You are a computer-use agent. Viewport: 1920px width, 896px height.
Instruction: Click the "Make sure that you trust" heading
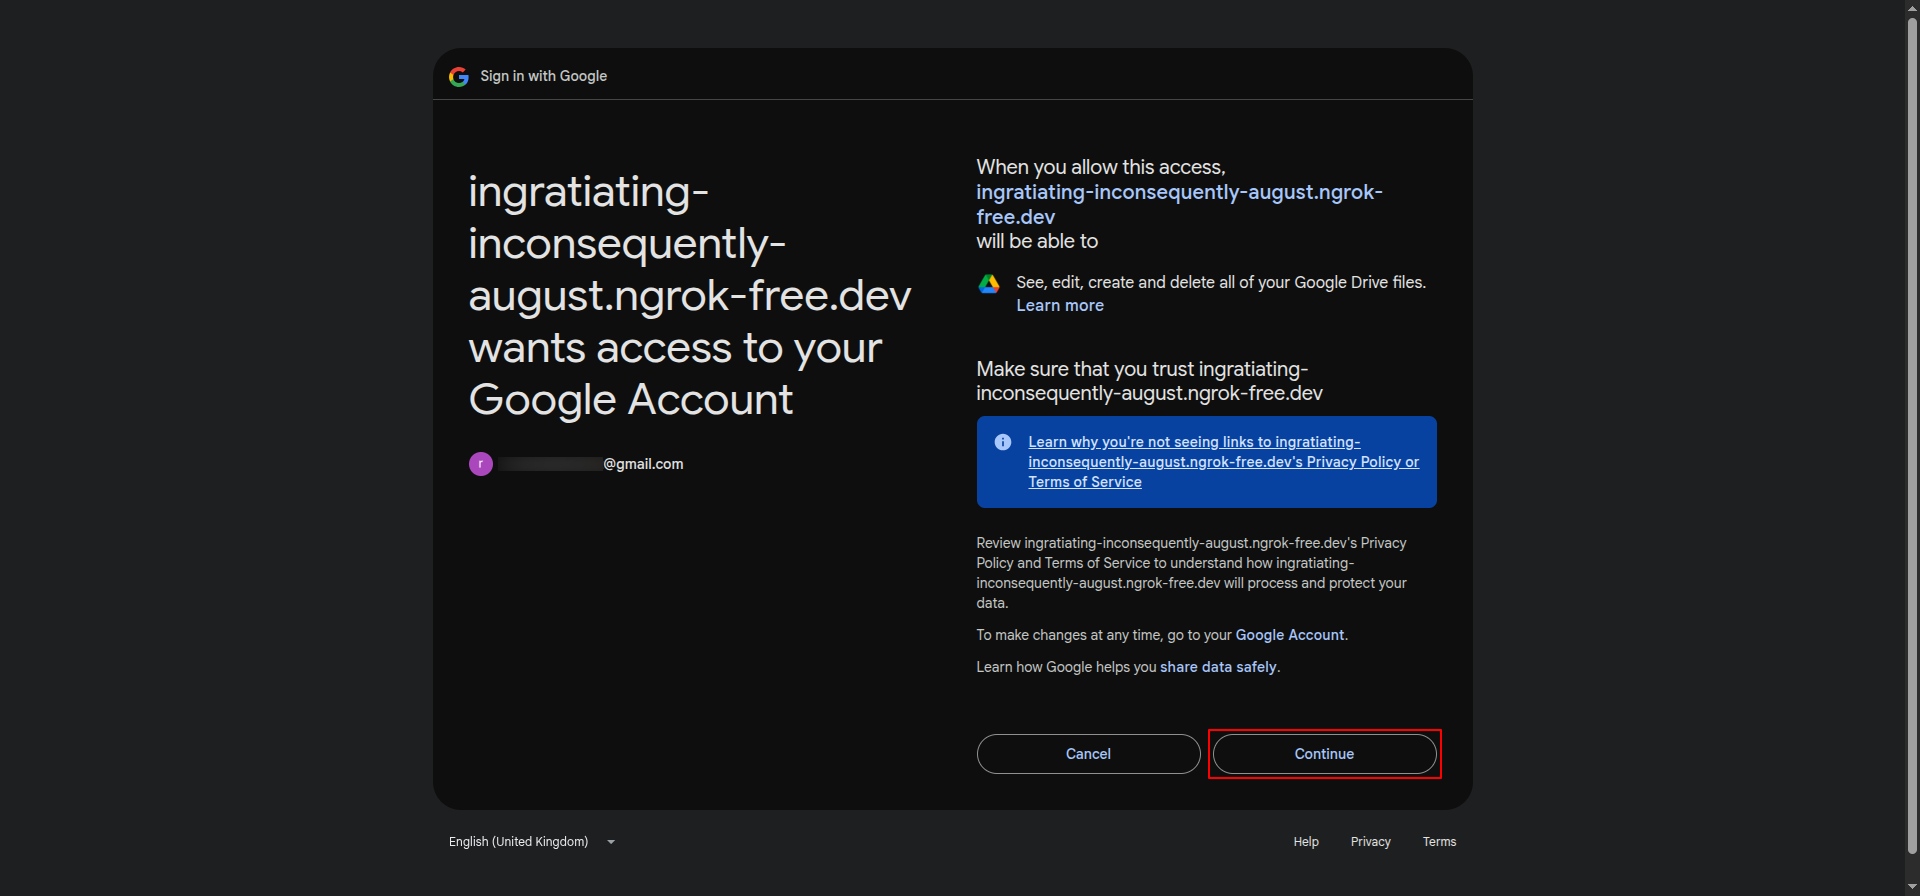click(x=1149, y=381)
